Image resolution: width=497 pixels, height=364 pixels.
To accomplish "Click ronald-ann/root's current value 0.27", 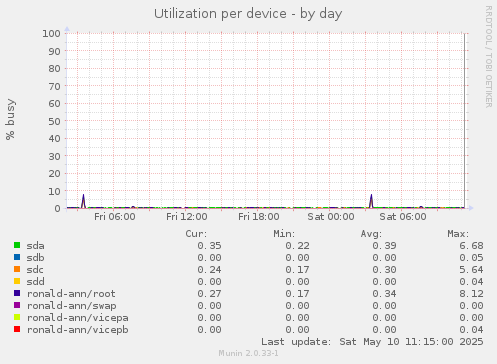I will 209,294.
